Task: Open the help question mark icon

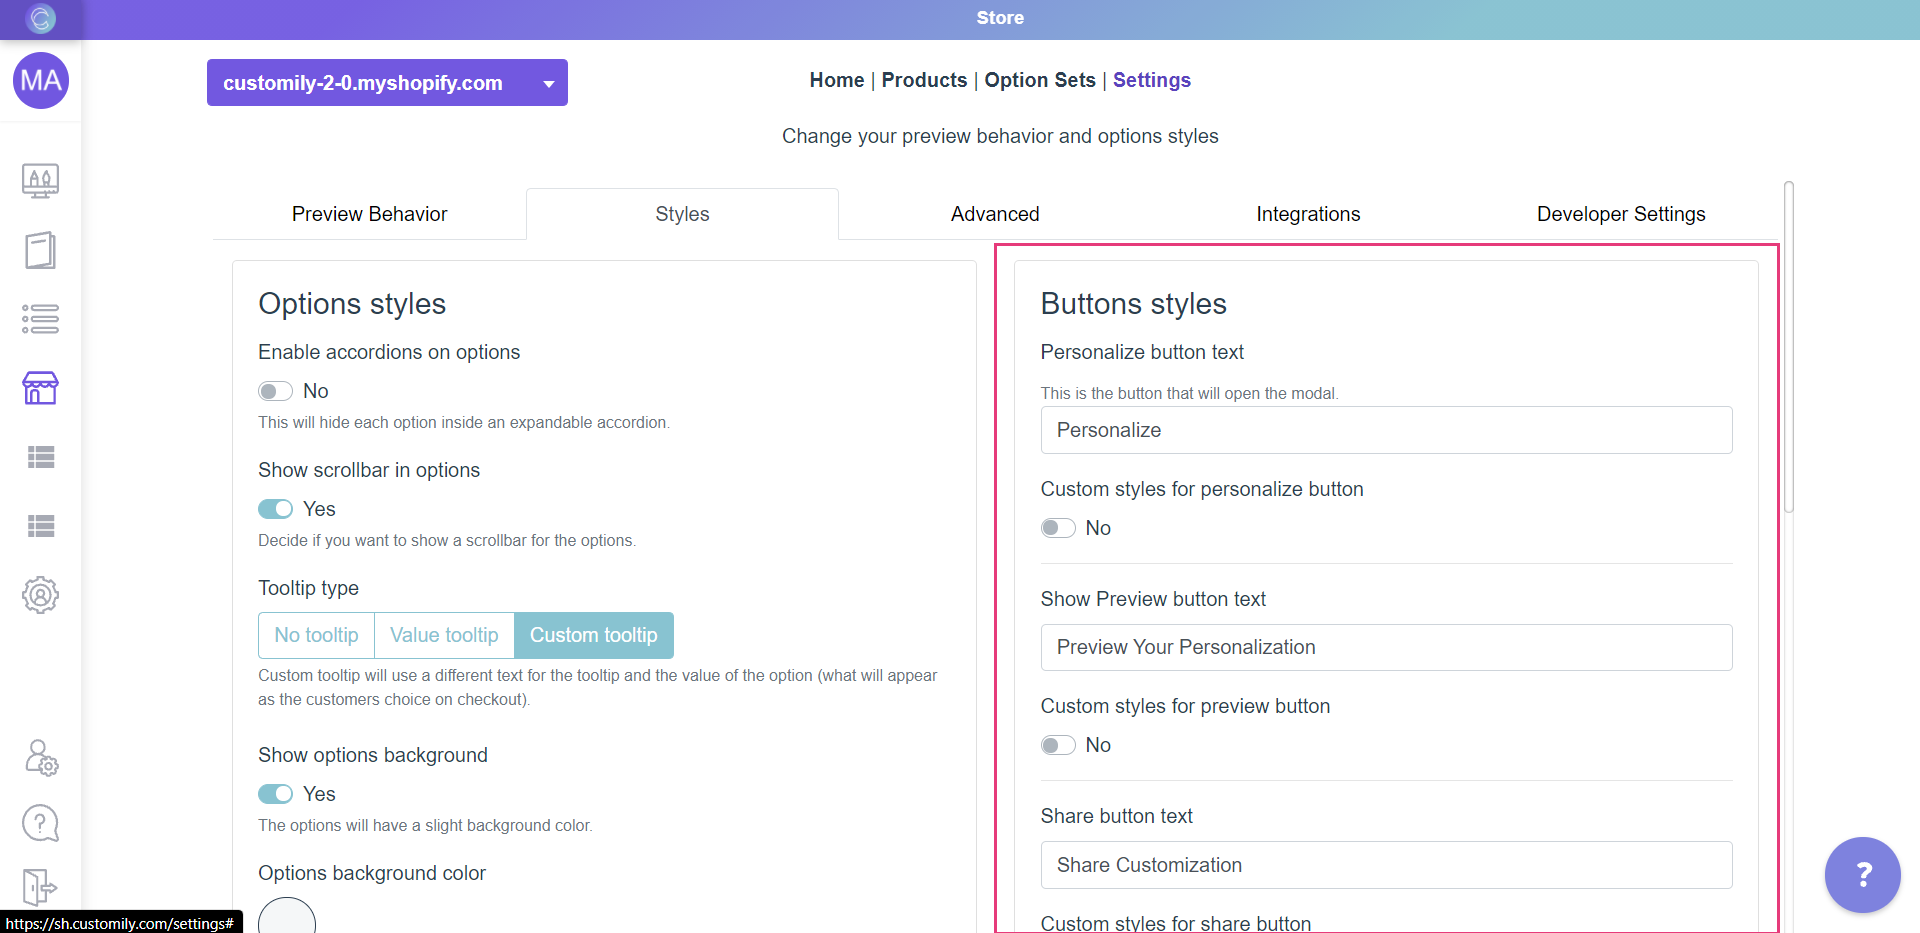Action: pyautogui.click(x=40, y=823)
